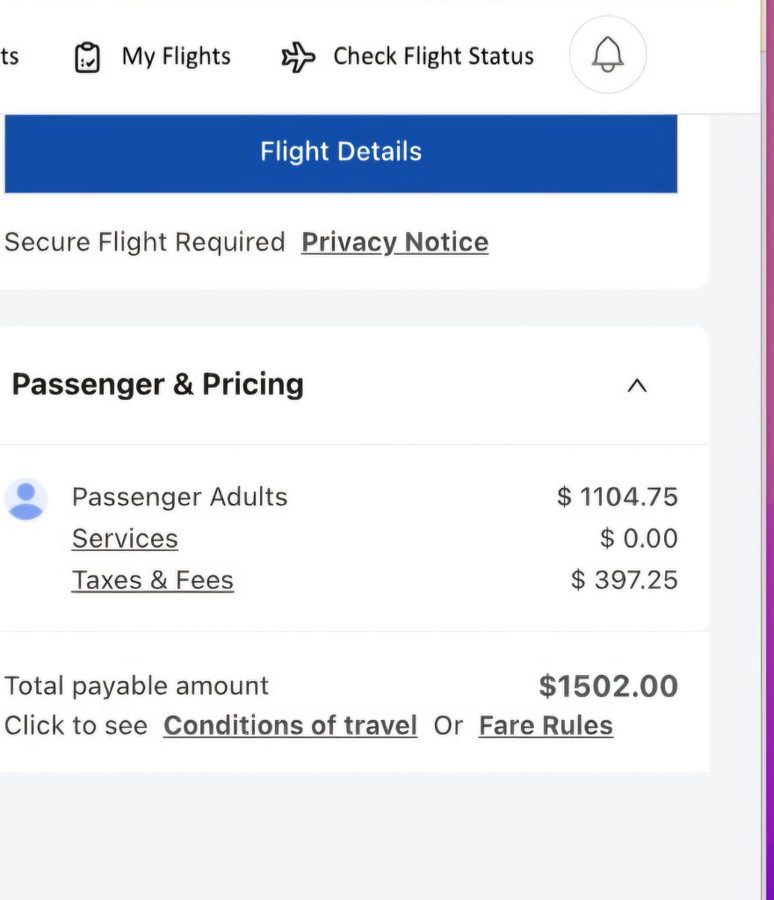Click the Secure Flight Required text
The height and width of the screenshot is (900, 774).
pos(145,242)
